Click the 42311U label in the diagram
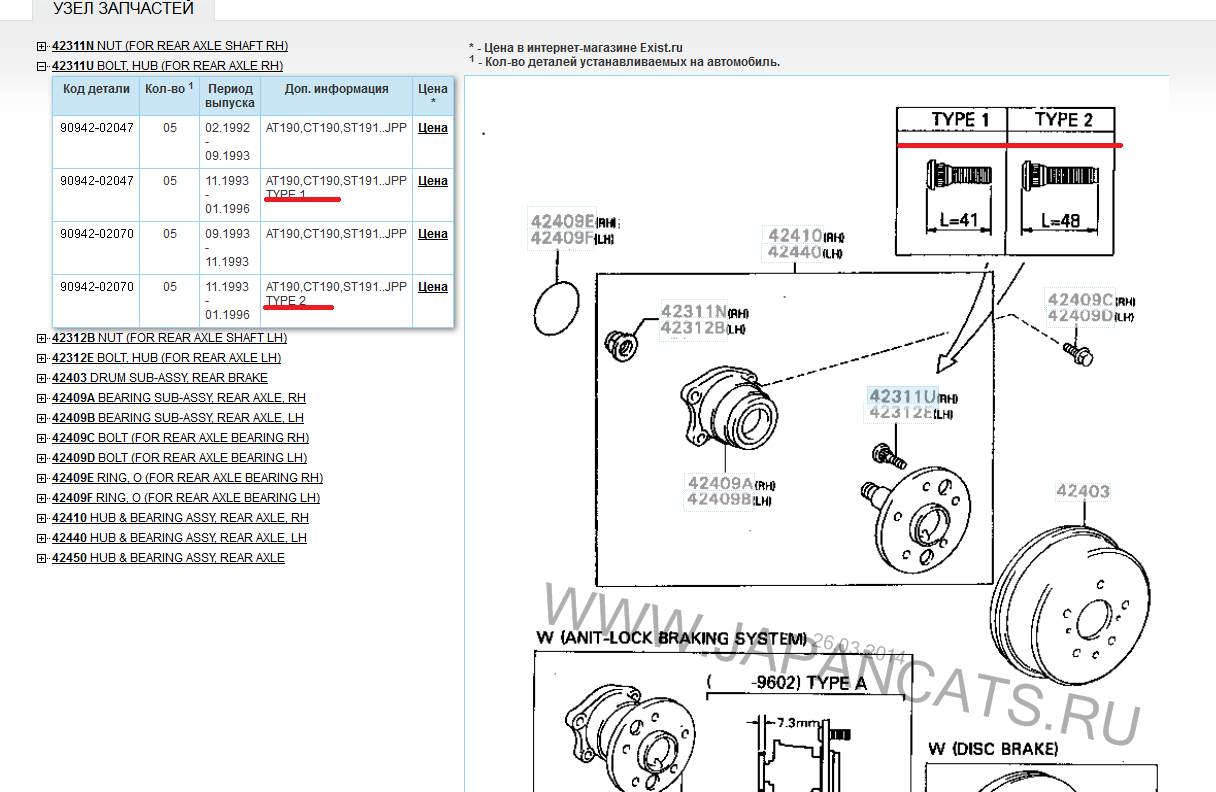Viewport: 1216px width, 792px height. coord(901,396)
